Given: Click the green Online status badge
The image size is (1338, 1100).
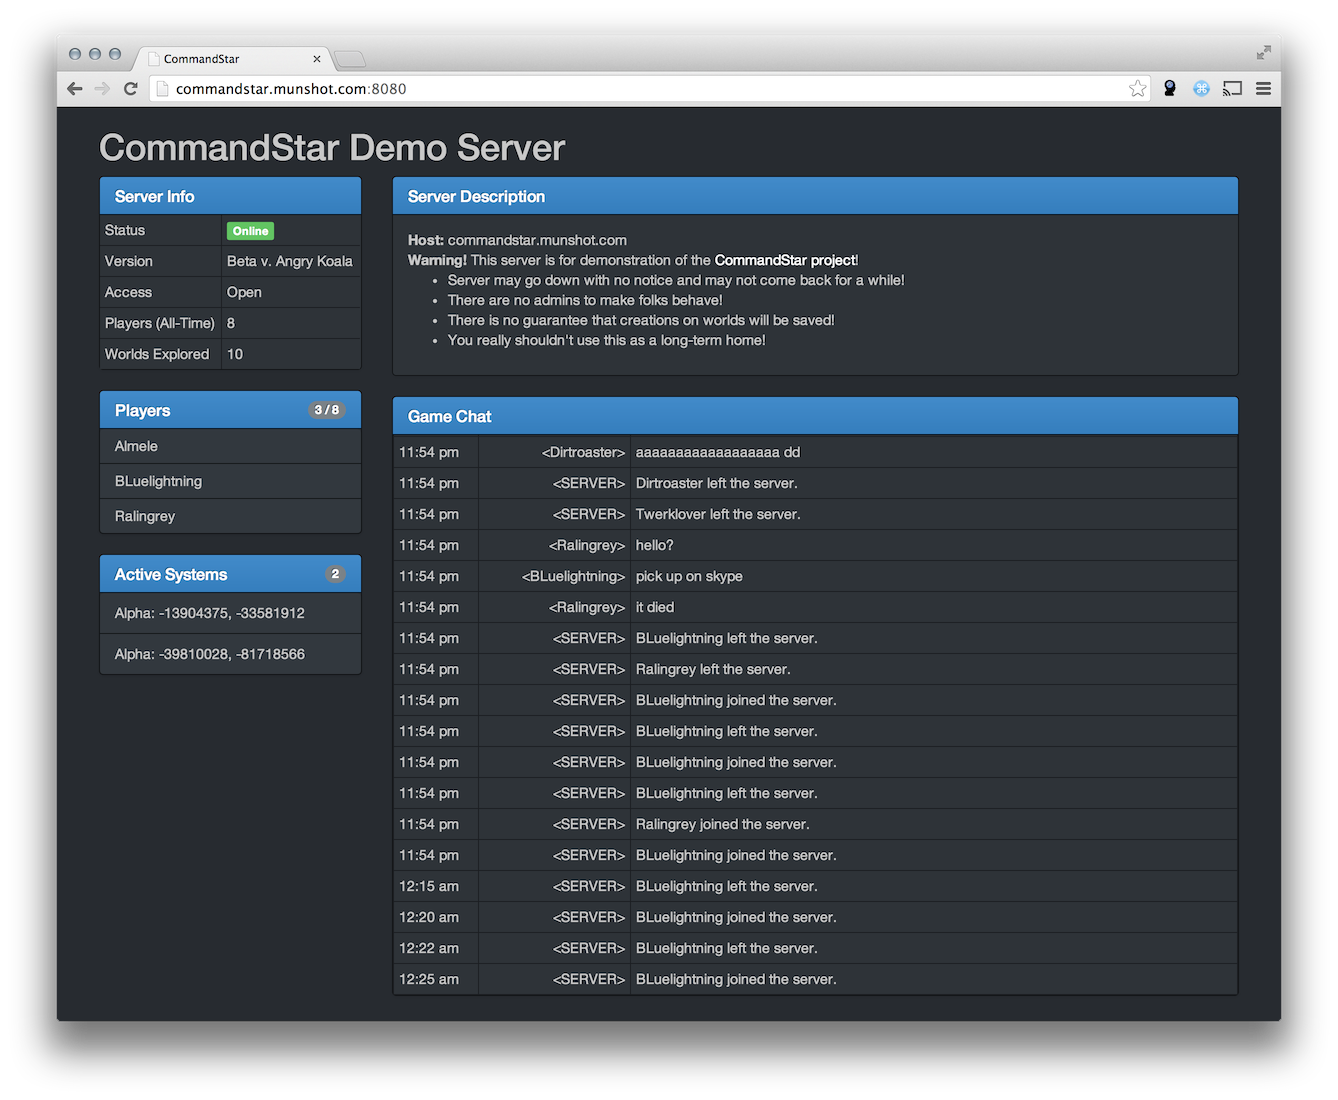Looking at the screenshot, I should 250,231.
